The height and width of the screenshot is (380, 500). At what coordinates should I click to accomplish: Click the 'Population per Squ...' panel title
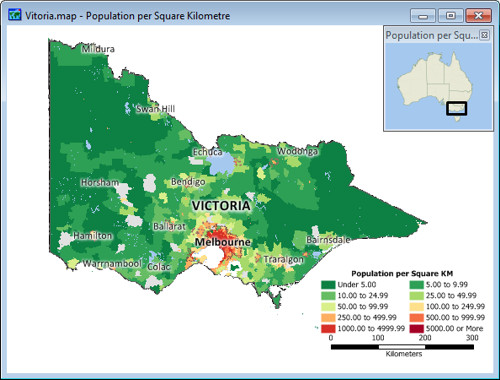click(431, 35)
